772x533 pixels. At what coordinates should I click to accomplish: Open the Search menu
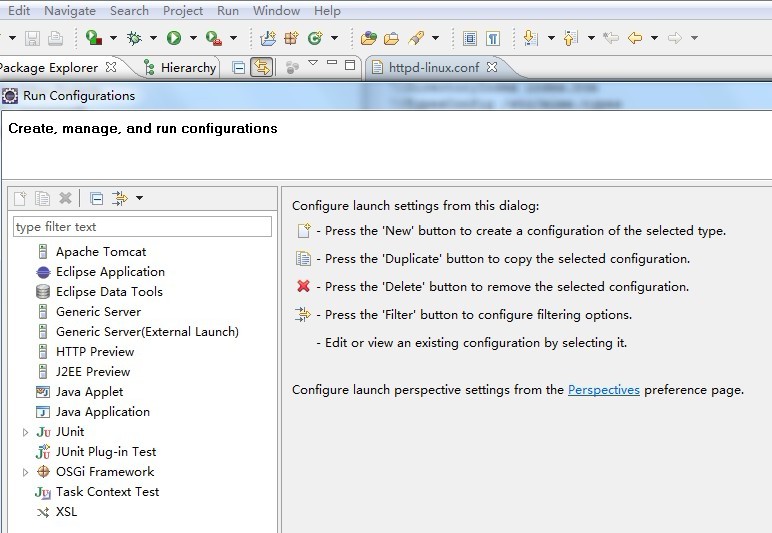(129, 10)
